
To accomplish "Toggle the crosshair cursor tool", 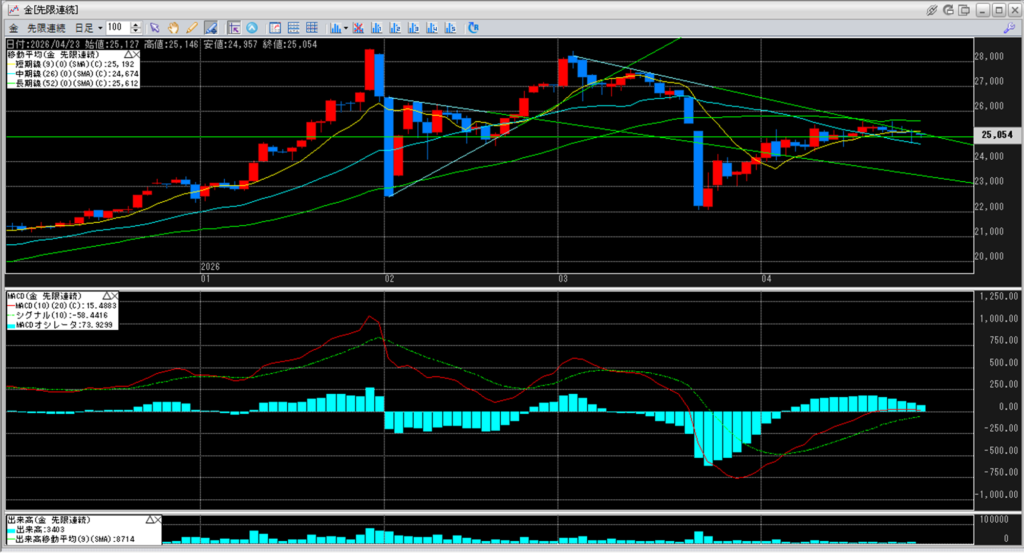I will click(x=234, y=28).
